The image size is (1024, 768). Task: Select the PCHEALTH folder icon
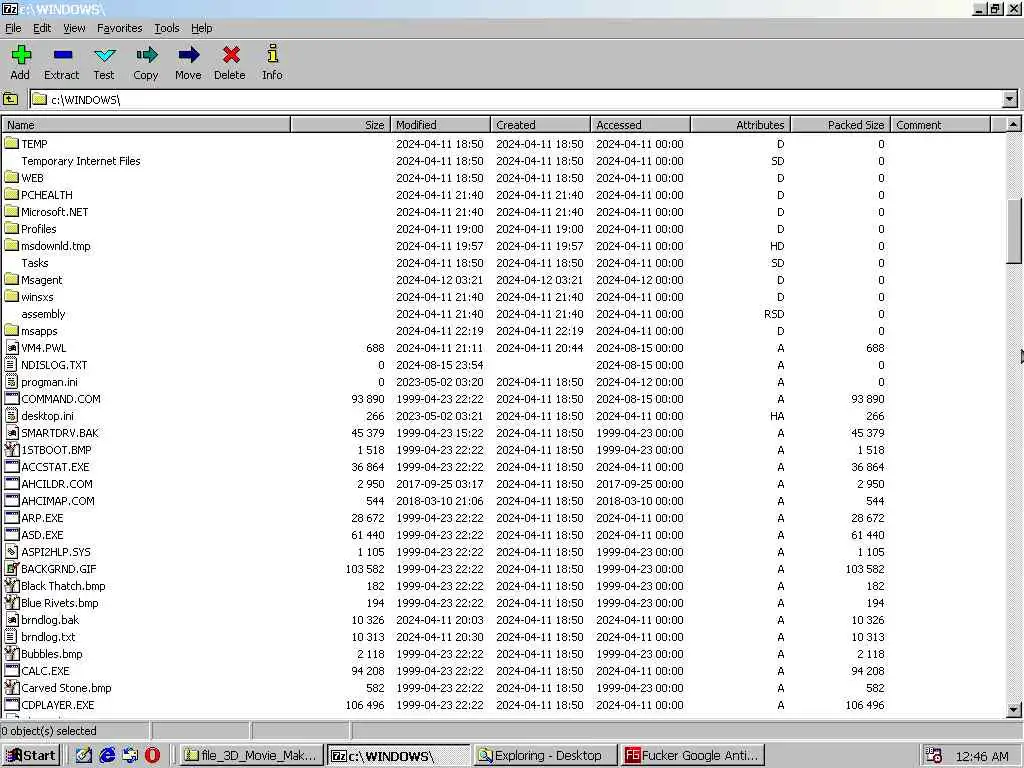[x=11, y=194]
